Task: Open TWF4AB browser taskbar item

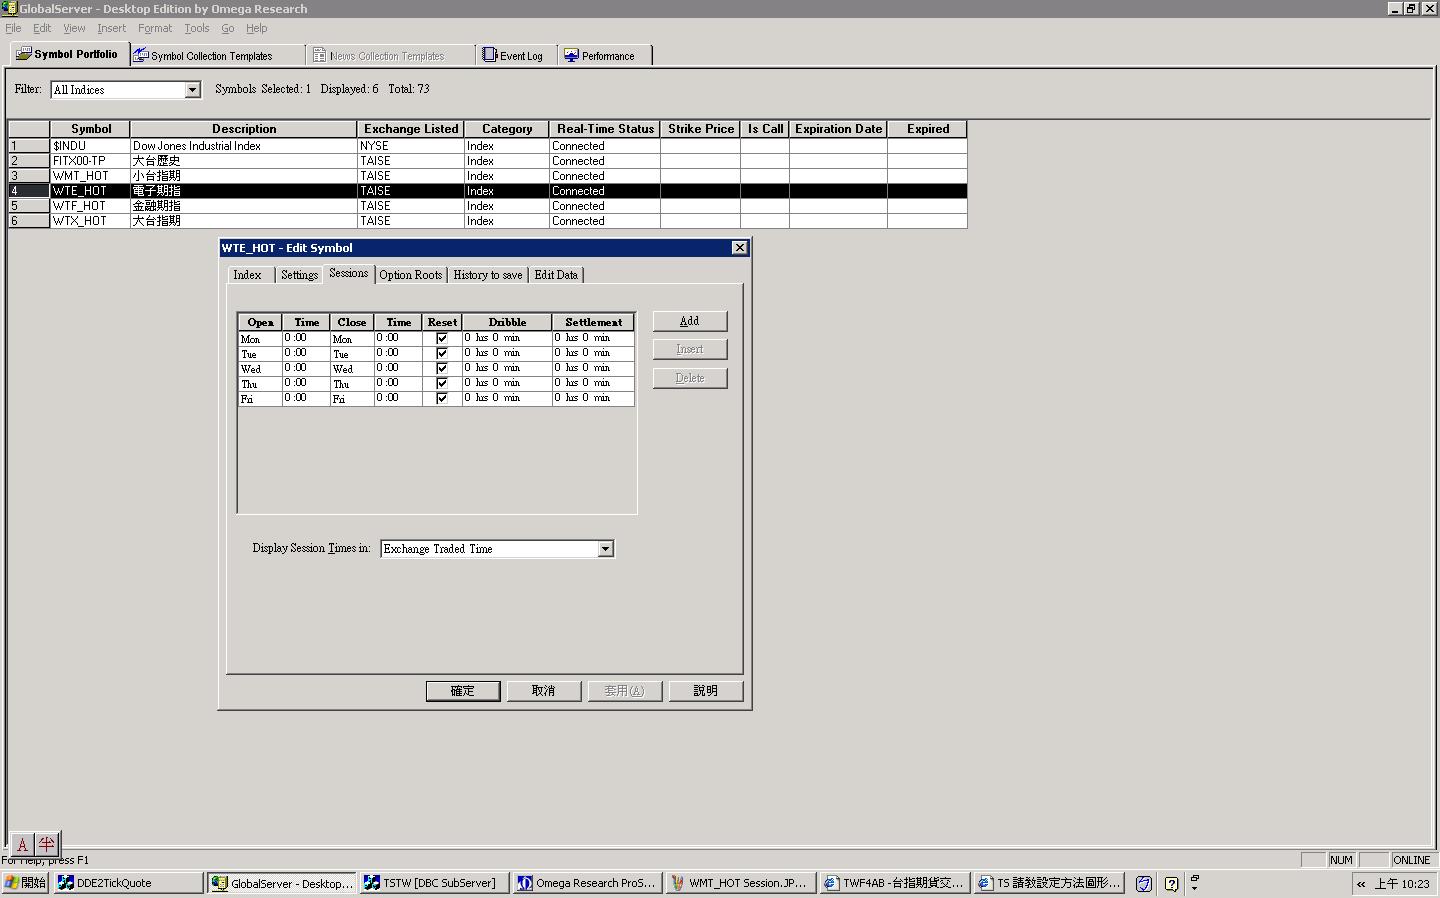Action: (894, 883)
